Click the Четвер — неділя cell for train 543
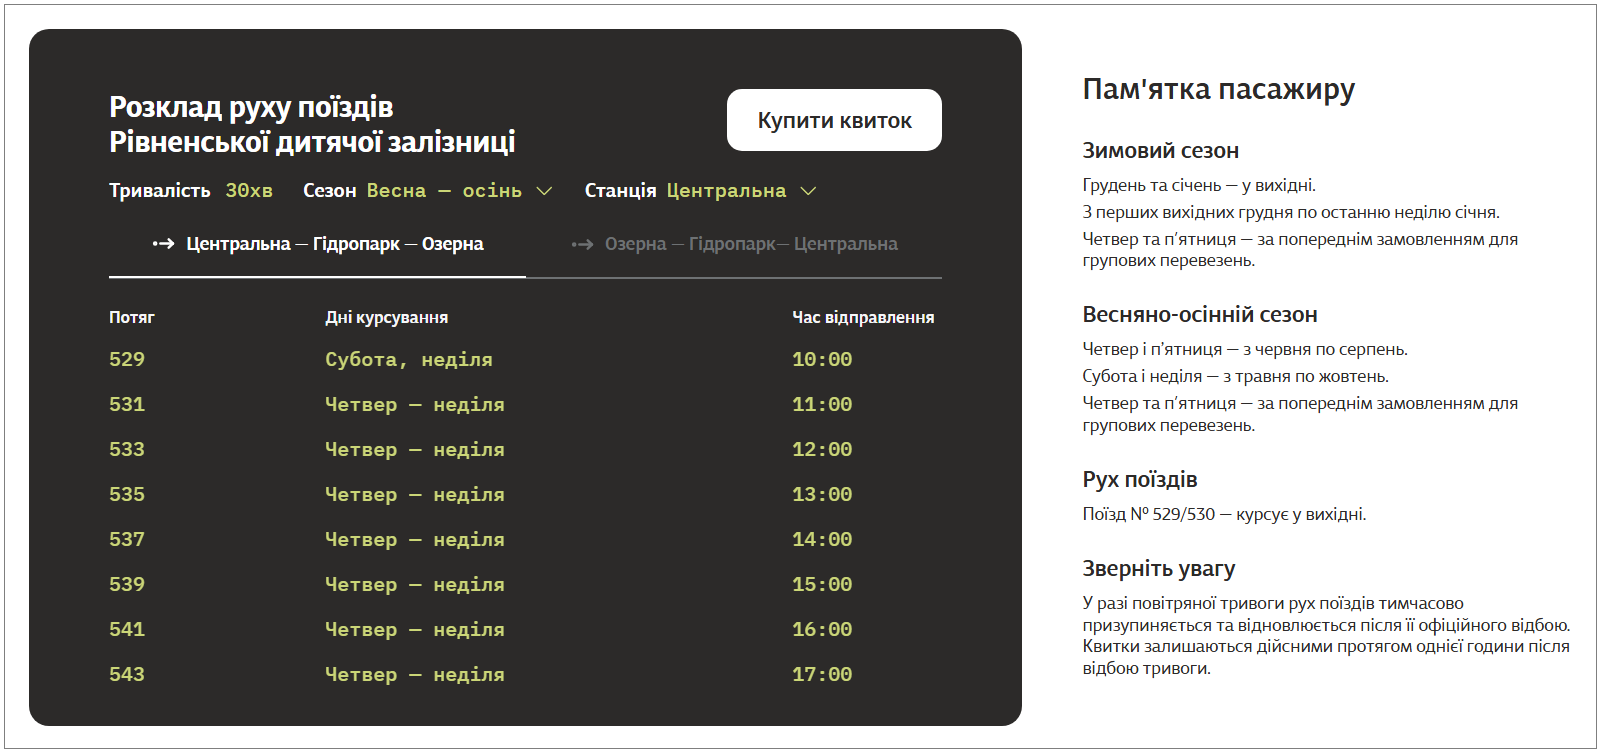Viewport: 1605px width, 753px height. coord(415,675)
